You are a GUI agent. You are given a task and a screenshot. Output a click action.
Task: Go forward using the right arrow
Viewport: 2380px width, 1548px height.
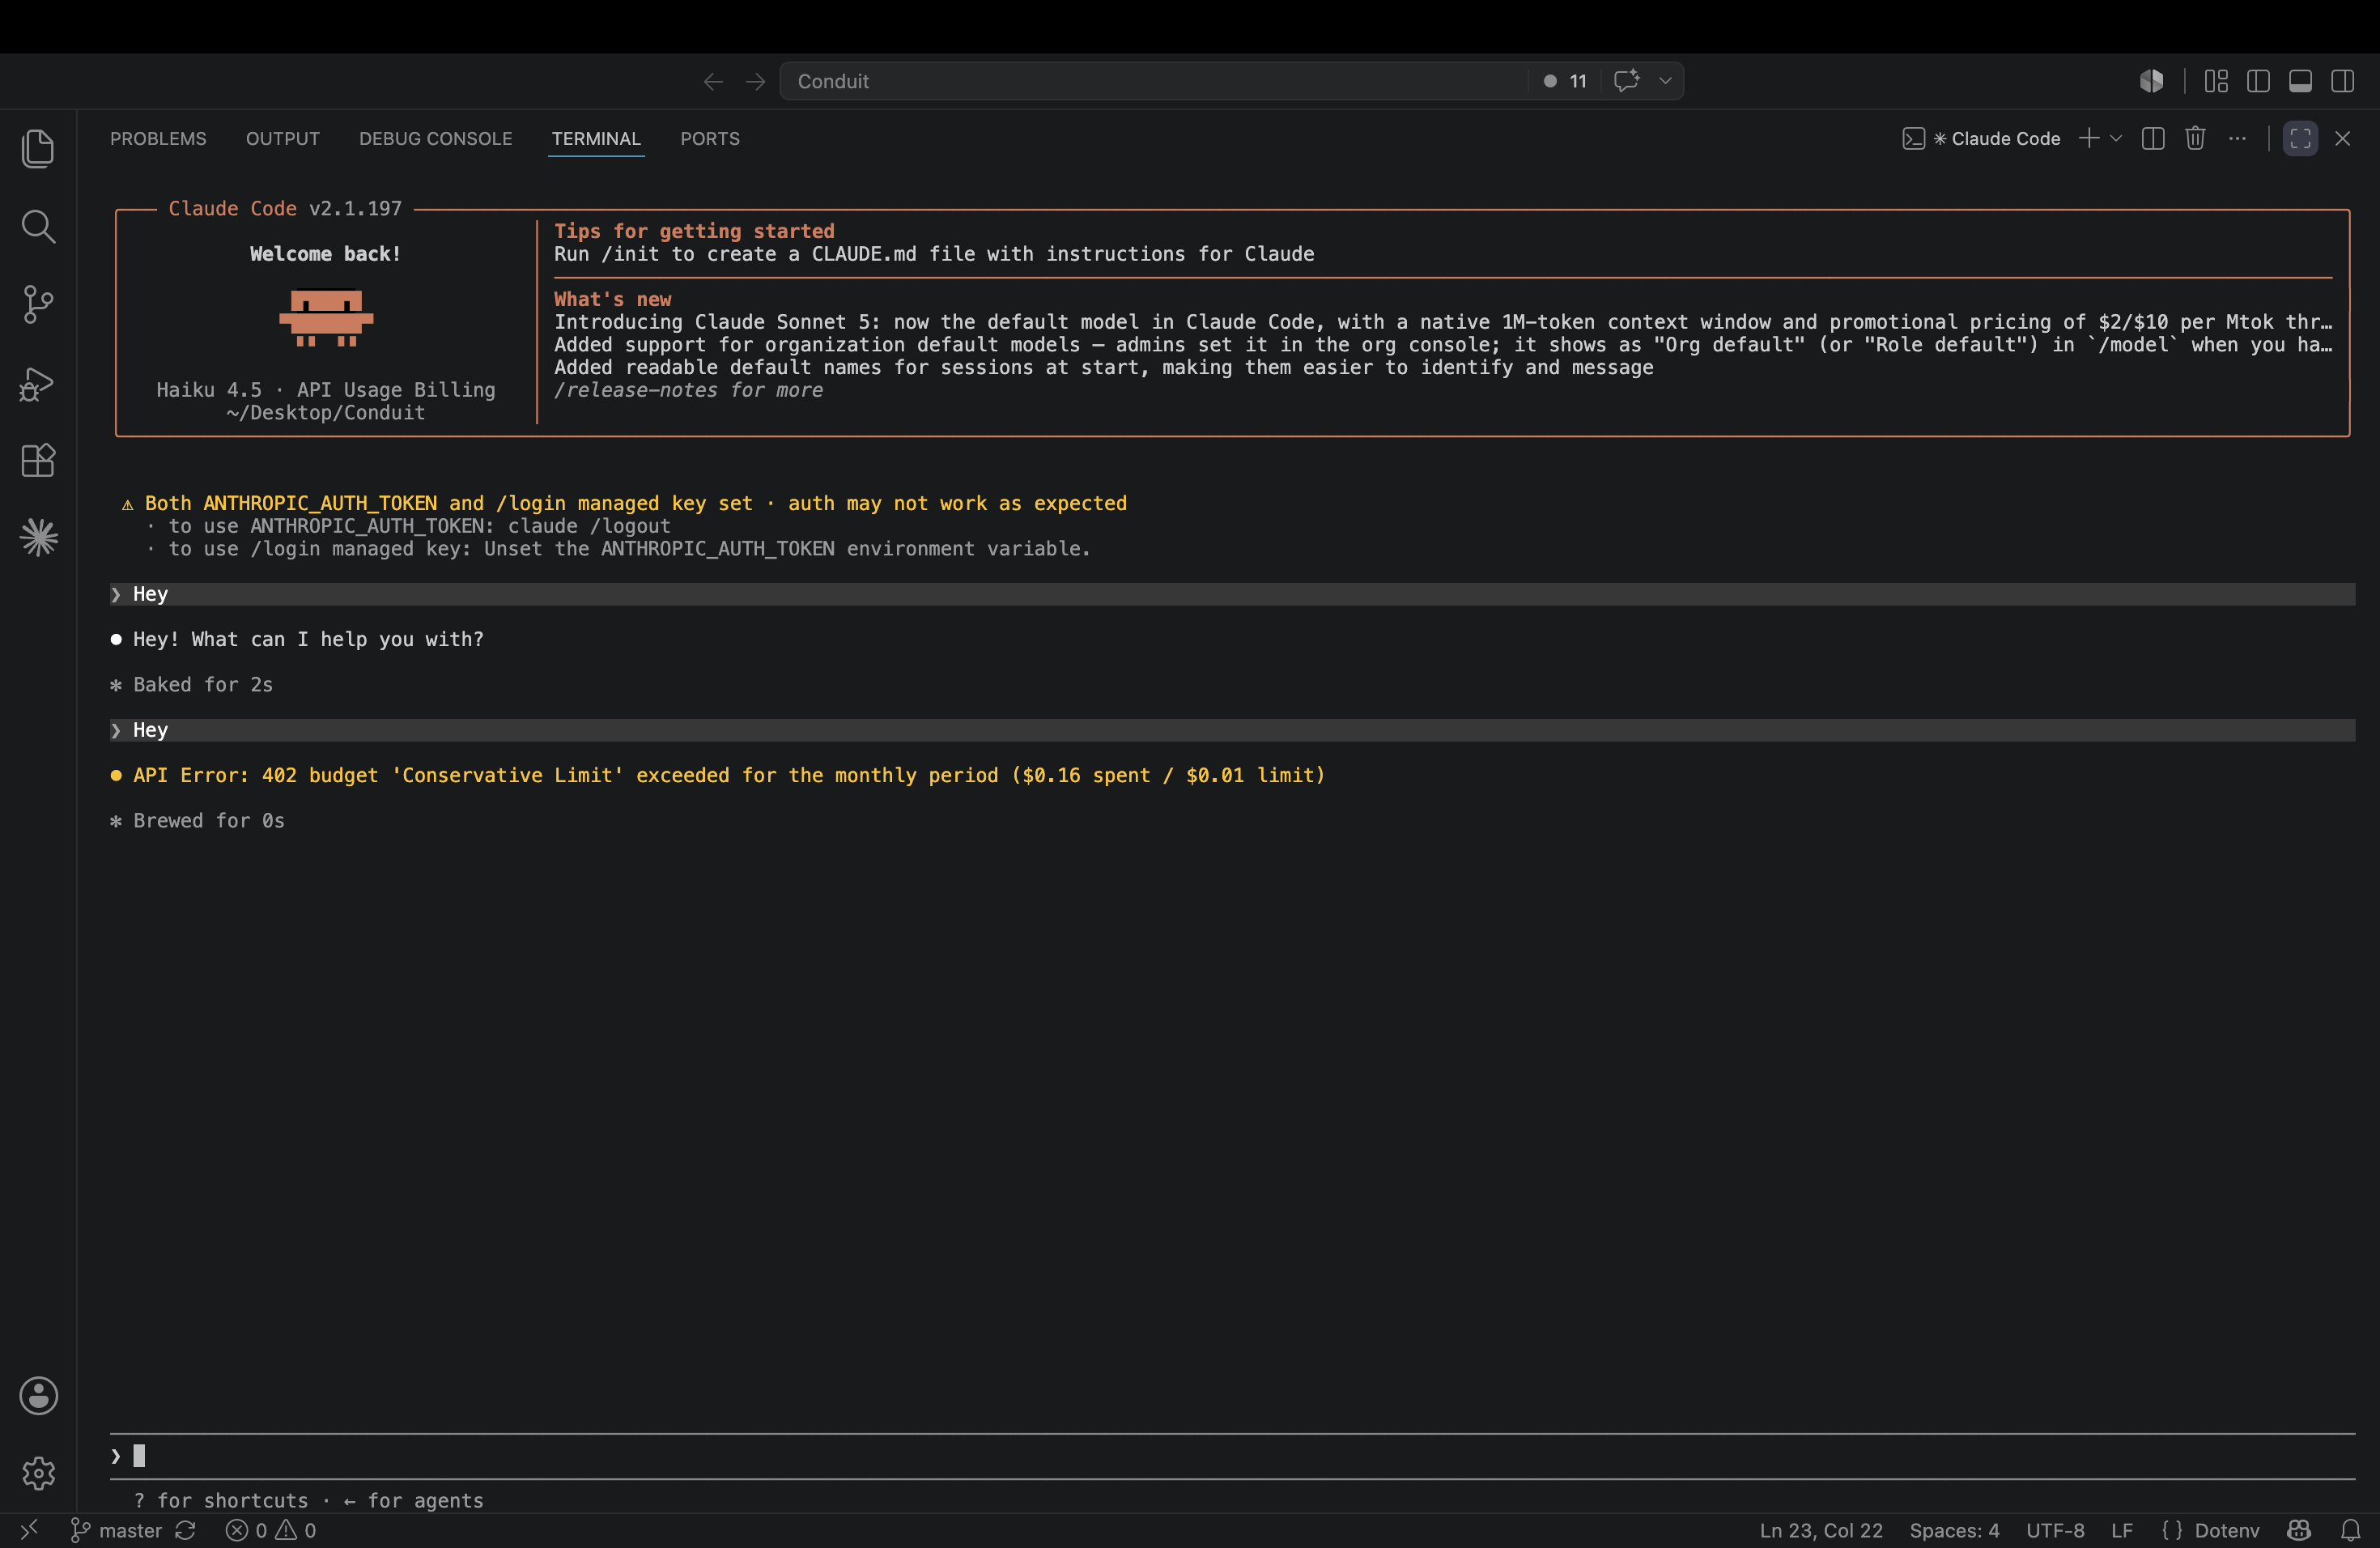click(x=756, y=81)
